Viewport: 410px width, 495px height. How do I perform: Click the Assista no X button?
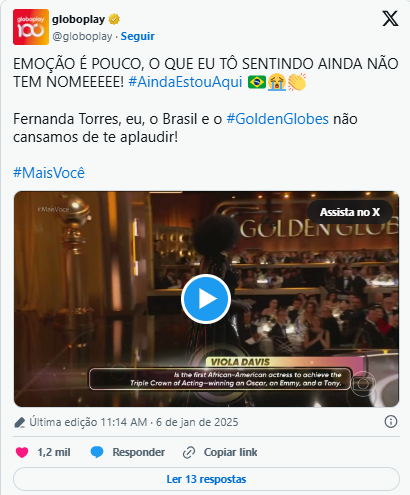tap(350, 212)
